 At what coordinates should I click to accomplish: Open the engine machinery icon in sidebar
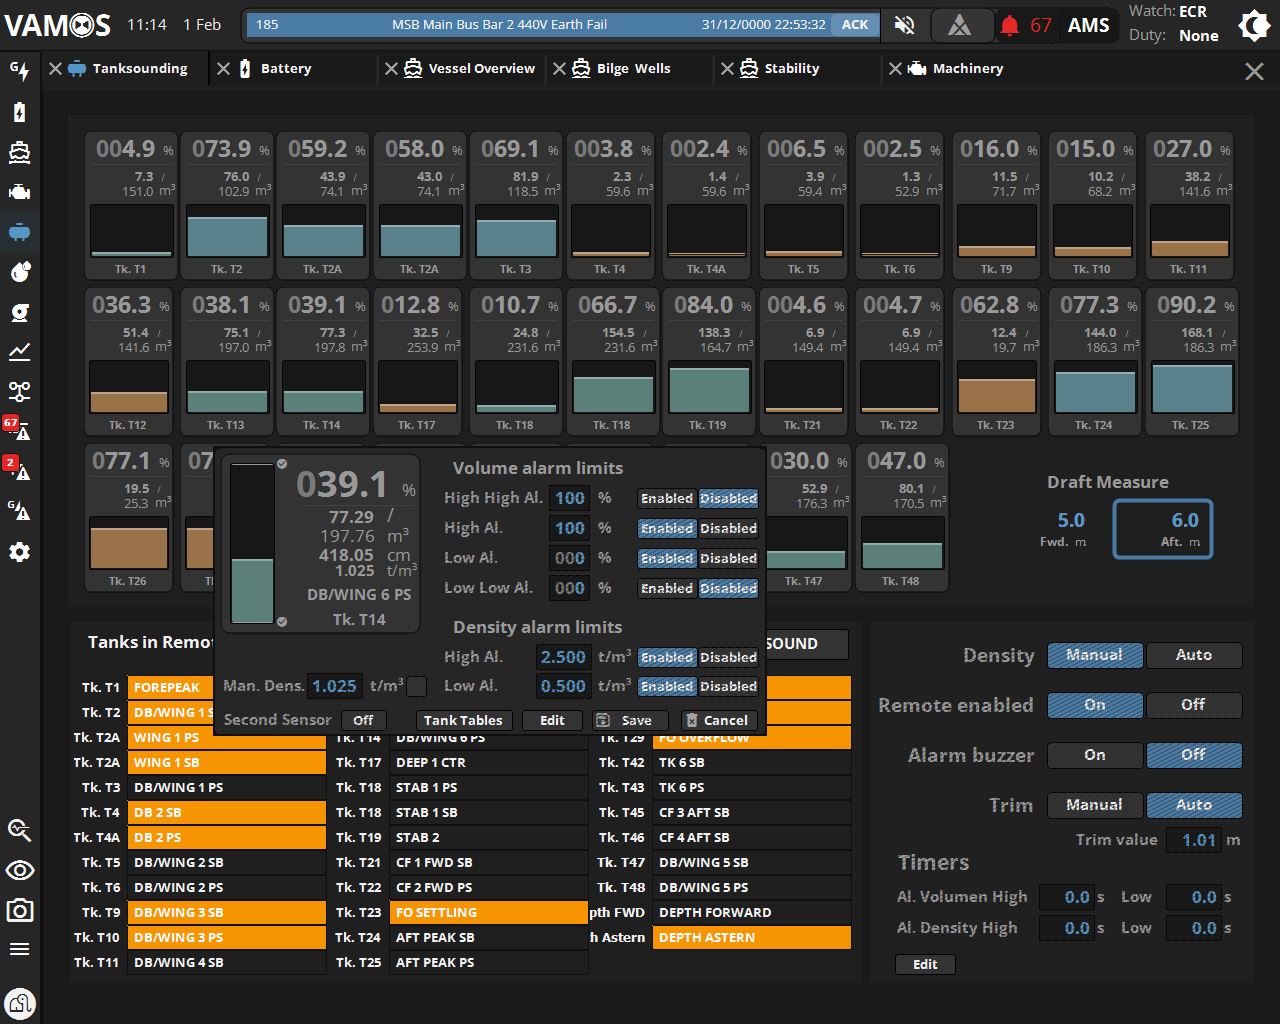[x=19, y=192]
